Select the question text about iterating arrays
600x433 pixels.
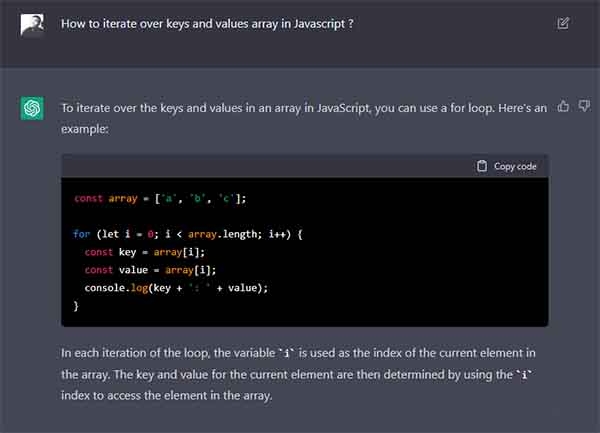click(x=207, y=24)
